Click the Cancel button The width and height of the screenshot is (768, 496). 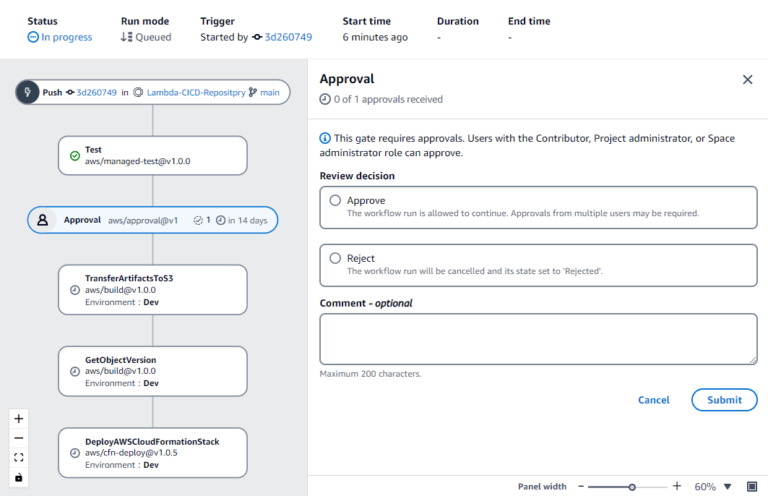(x=653, y=400)
